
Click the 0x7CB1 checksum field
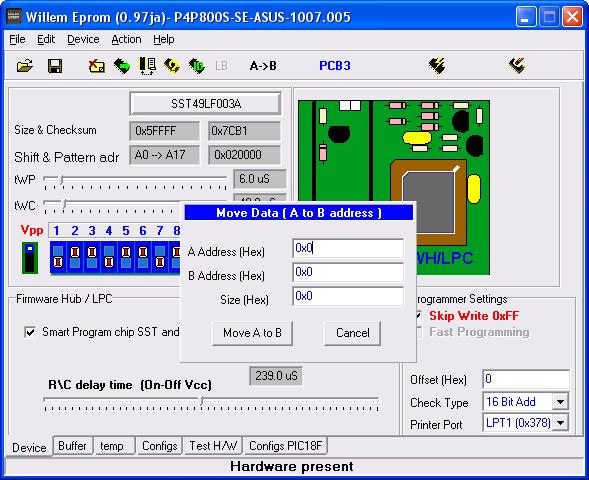(244, 131)
